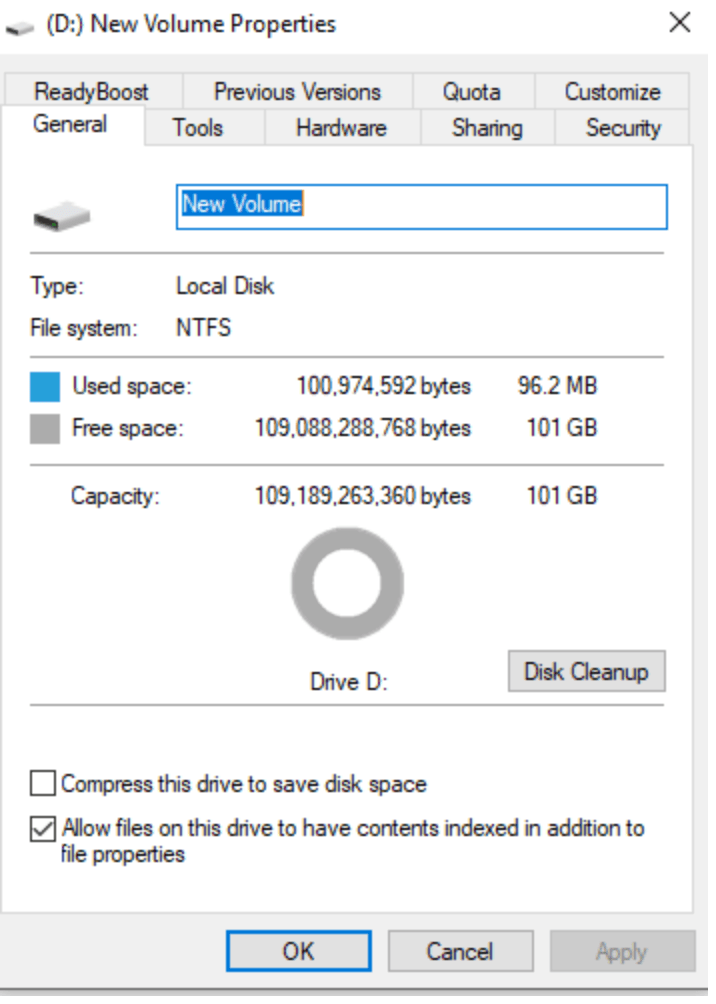Go to the Customize tab
Screen dimensions: 716x1004
(x=613, y=92)
